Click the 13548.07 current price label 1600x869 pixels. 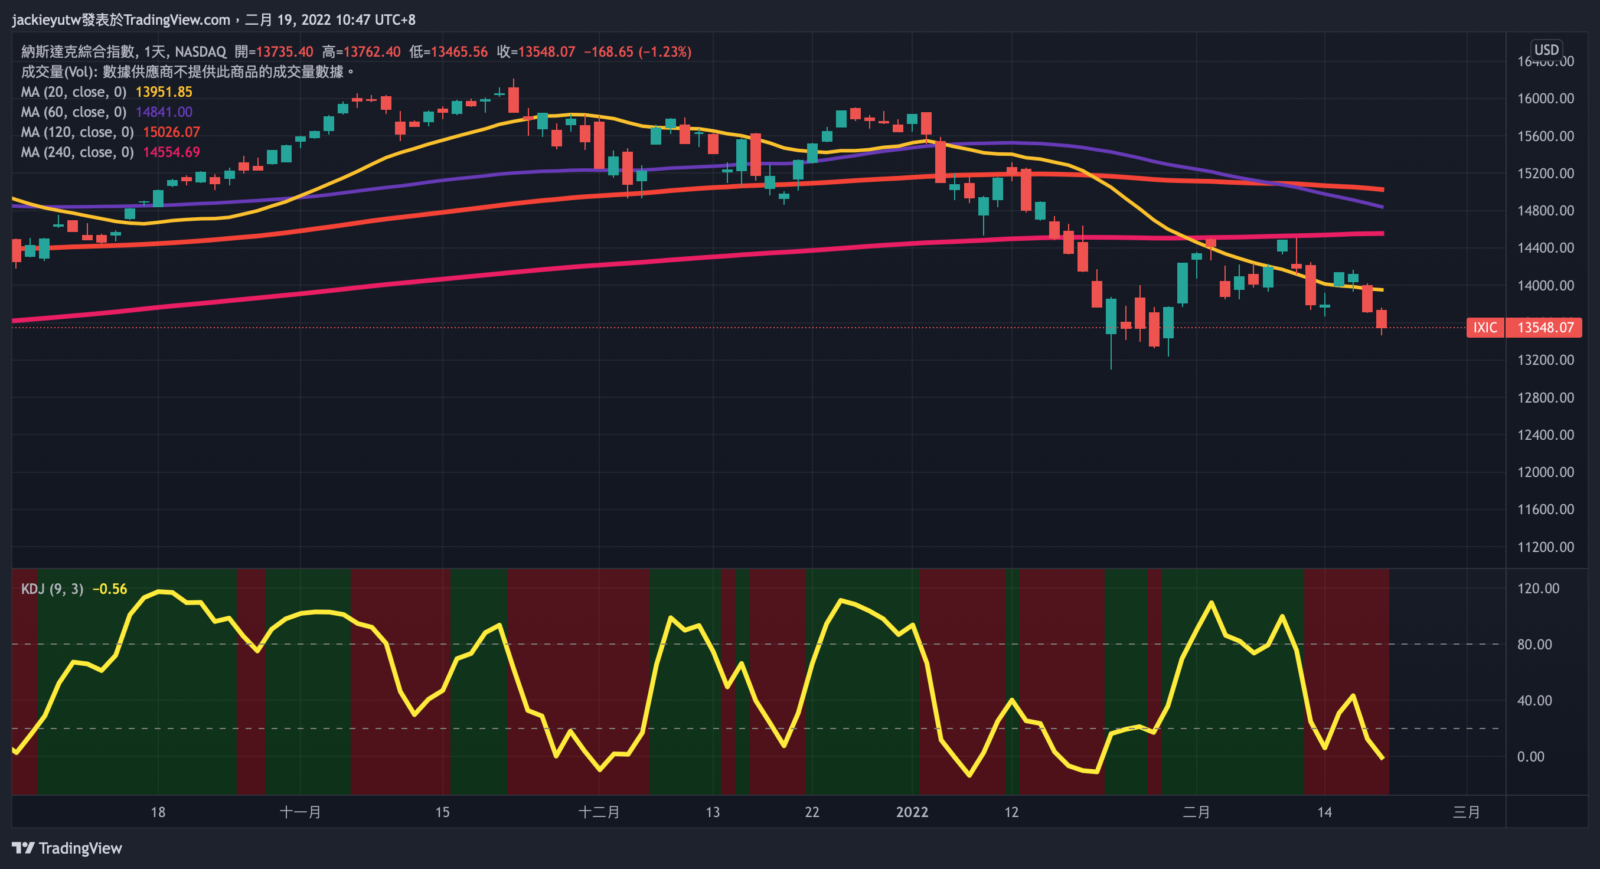click(1545, 328)
